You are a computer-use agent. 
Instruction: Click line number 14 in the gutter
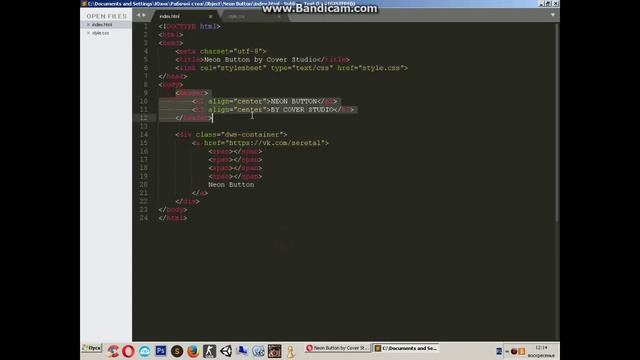[144, 135]
